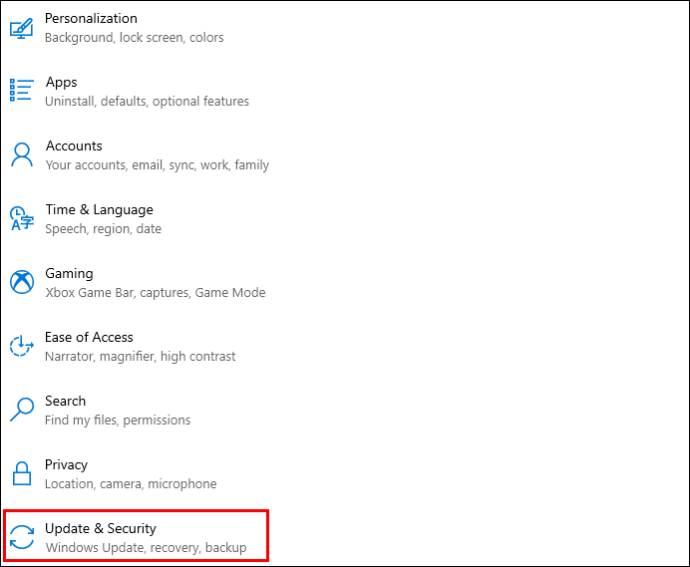Open Gaming settings title text
690x567 pixels.
[69, 274]
